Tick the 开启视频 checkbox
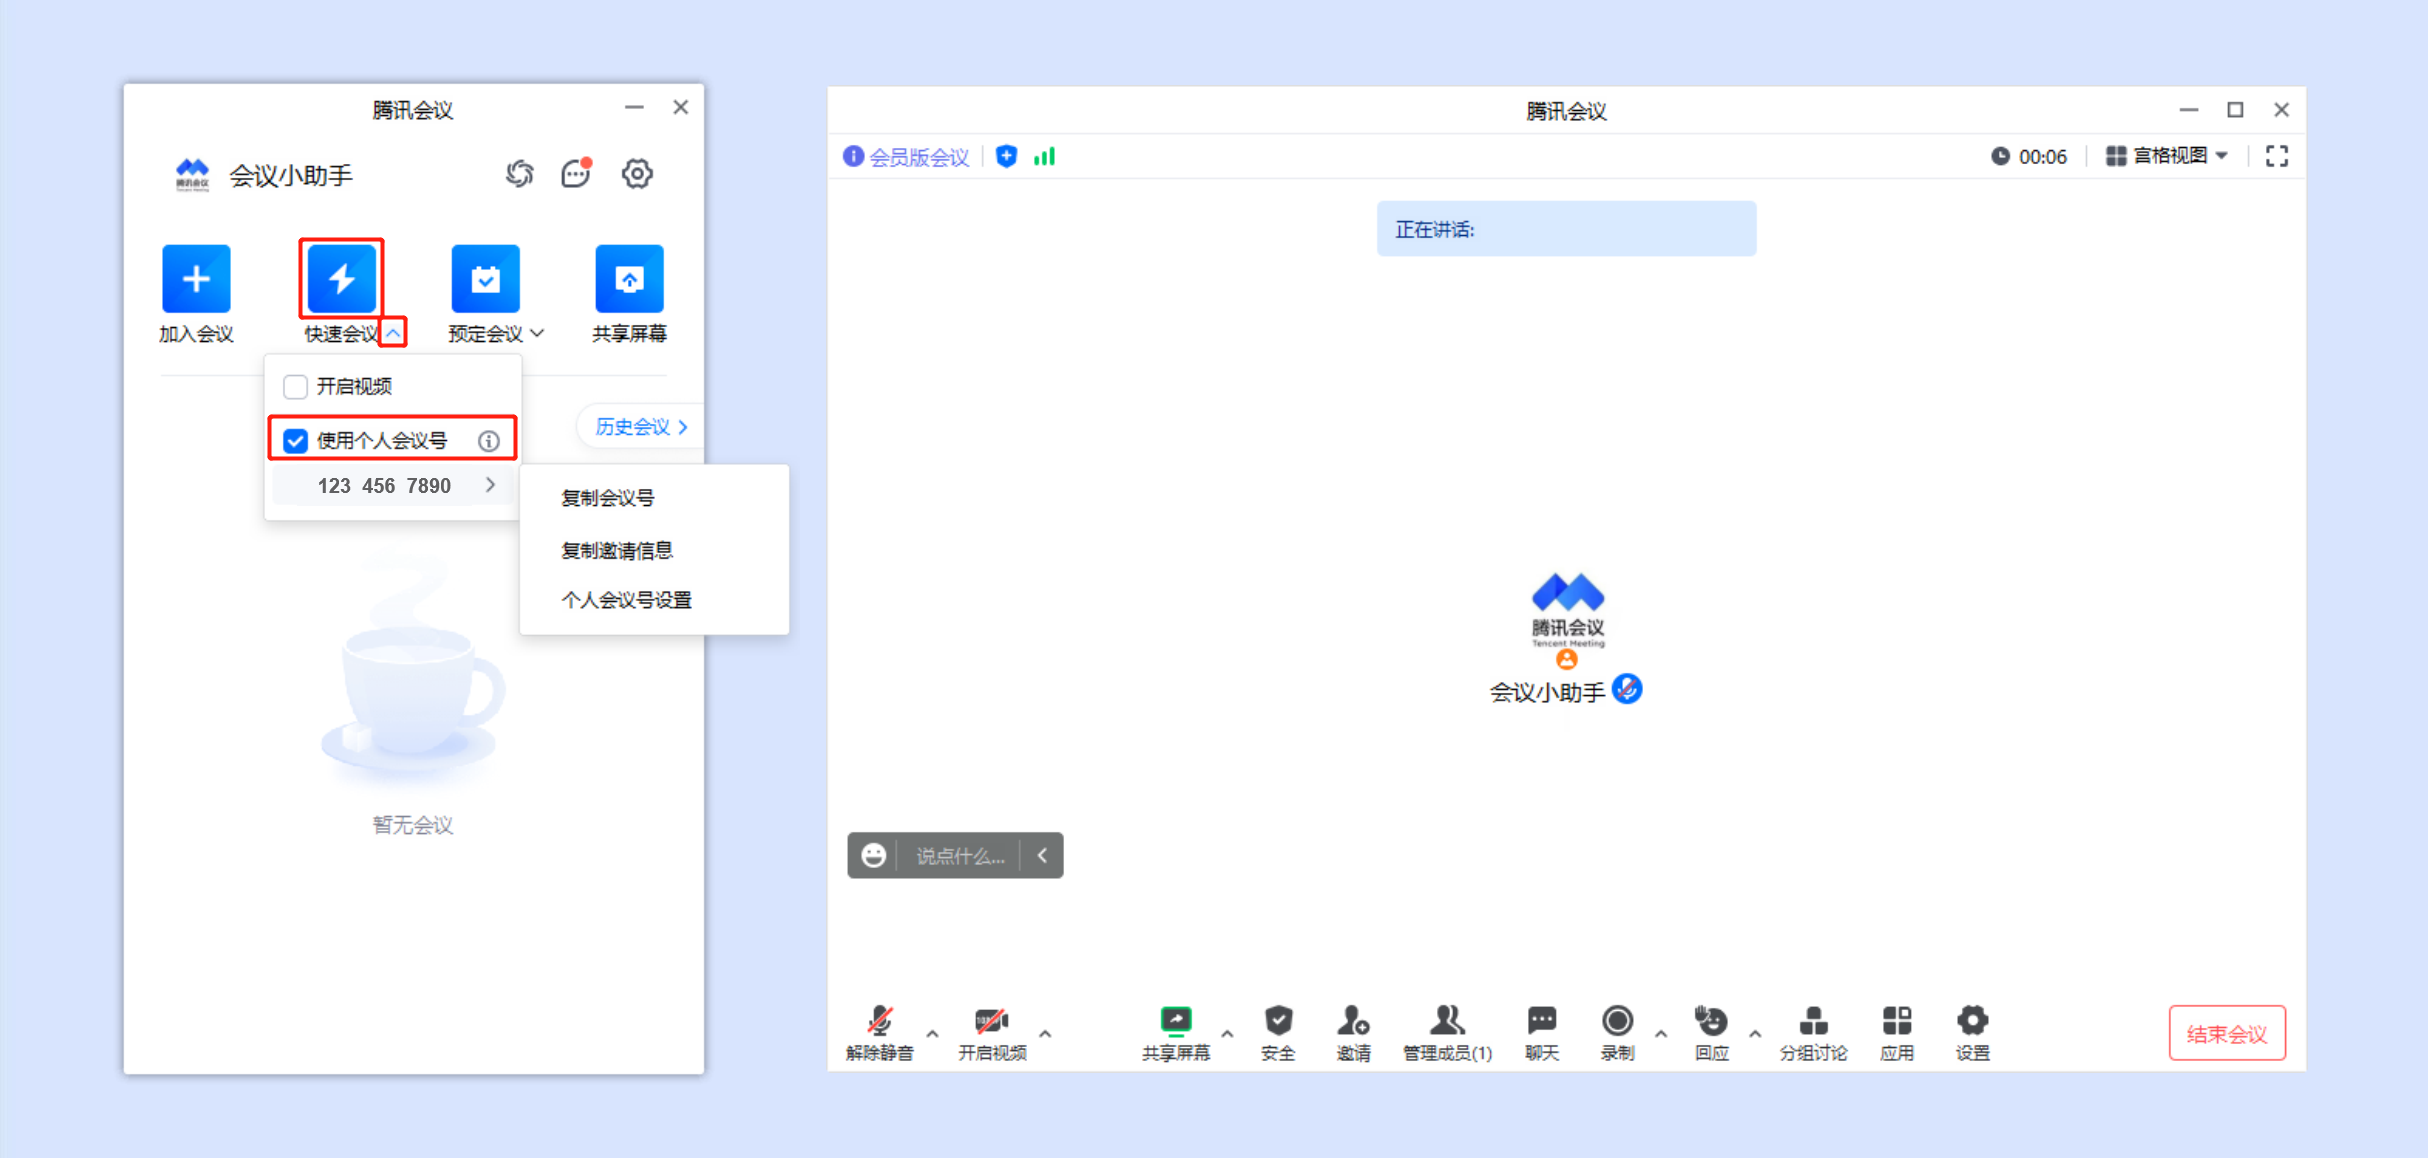2428x1158 pixels. click(295, 386)
